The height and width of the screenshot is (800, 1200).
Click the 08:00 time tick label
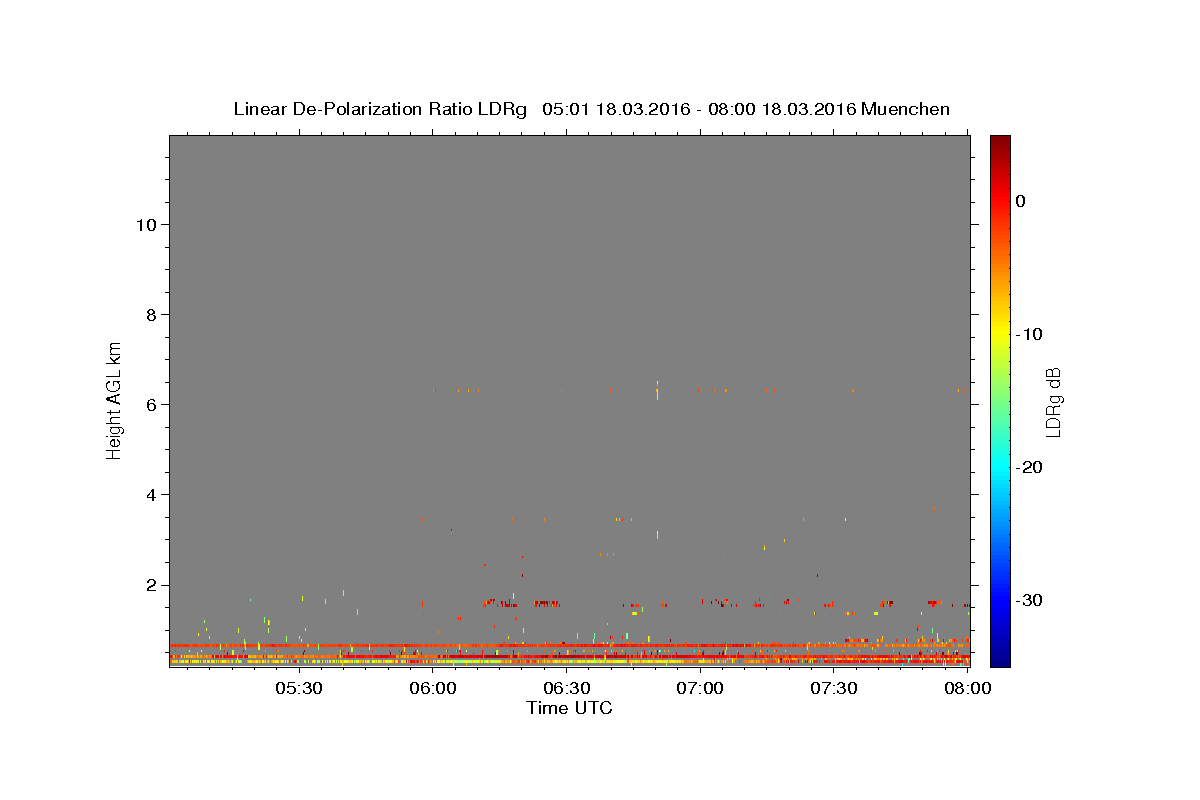tap(966, 688)
